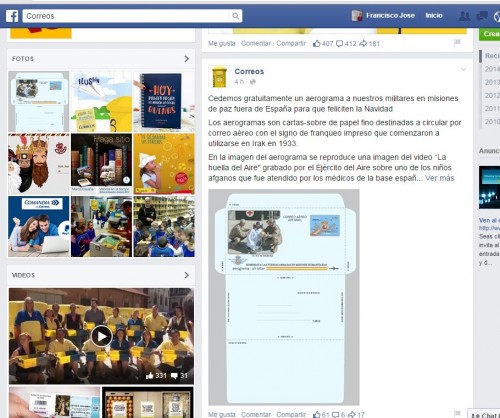The image size is (500, 418).
Task: Go to Inicio in the top bar
Action: pos(434,15)
